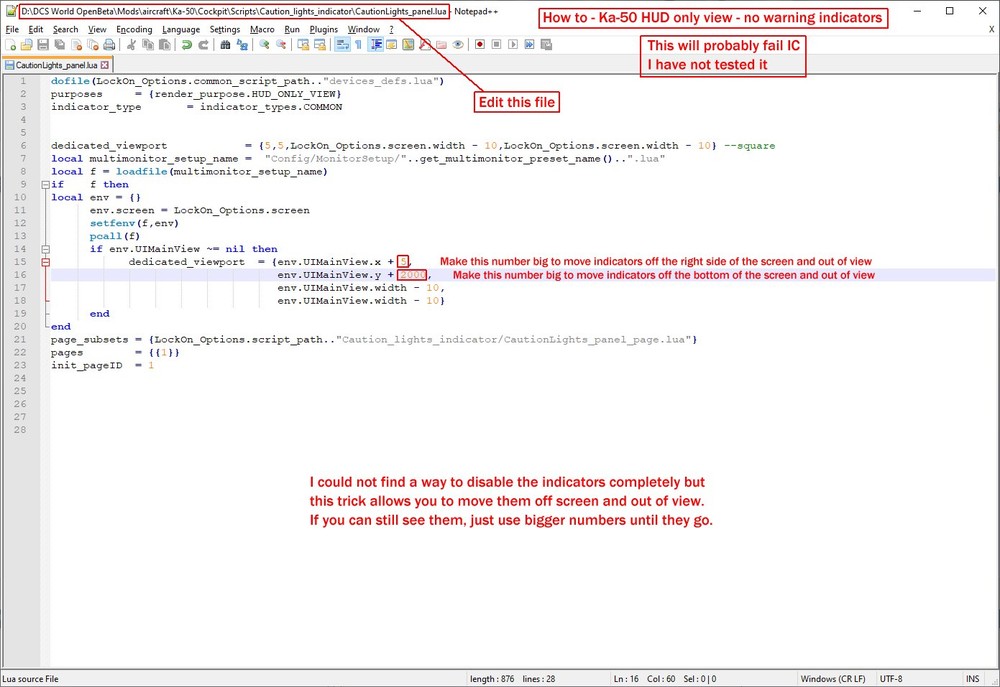Viewport: 1000px width, 687px height.
Task: Open the Language menu
Action: 180,29
